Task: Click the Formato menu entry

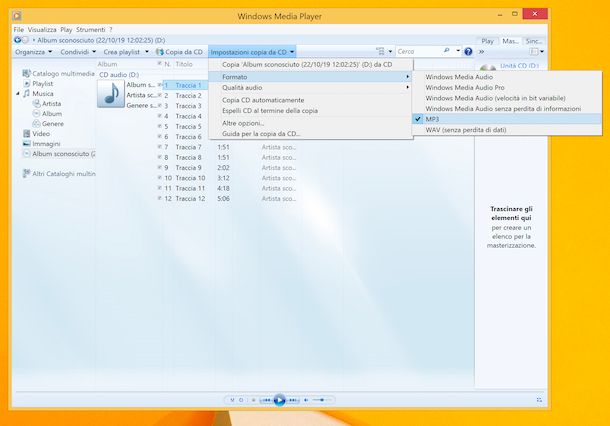Action: 310,77
